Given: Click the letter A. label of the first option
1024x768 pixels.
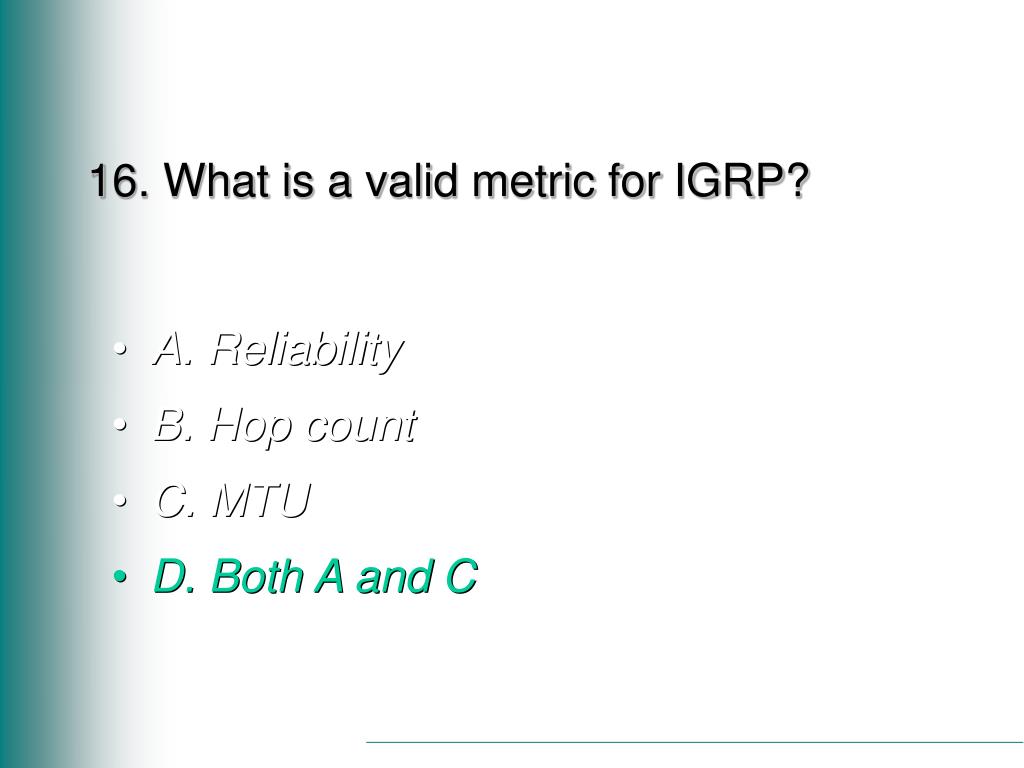Looking at the screenshot, I should click(174, 350).
